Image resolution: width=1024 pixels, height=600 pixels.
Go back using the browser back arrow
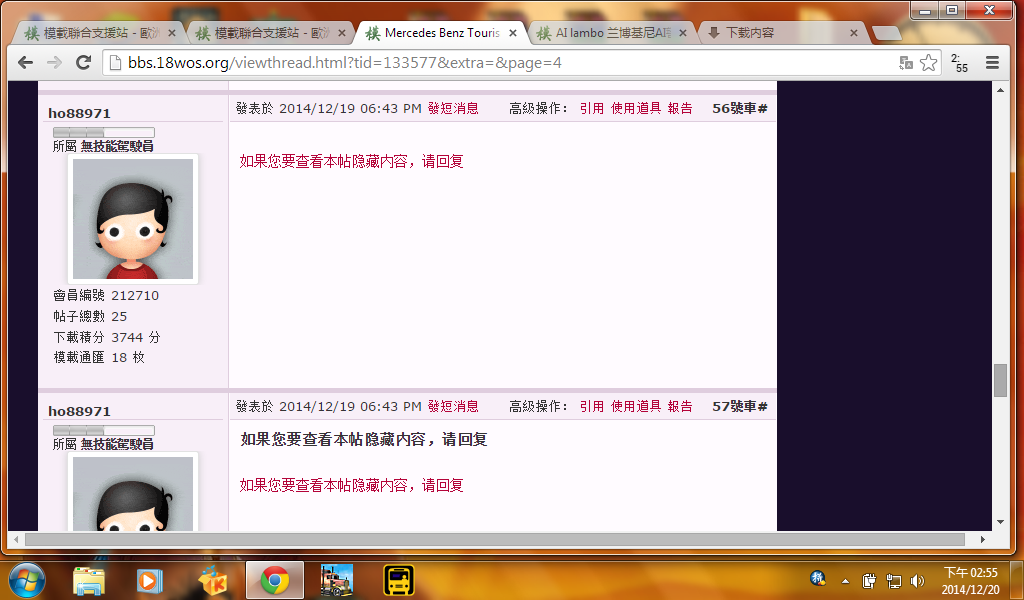tap(25, 63)
